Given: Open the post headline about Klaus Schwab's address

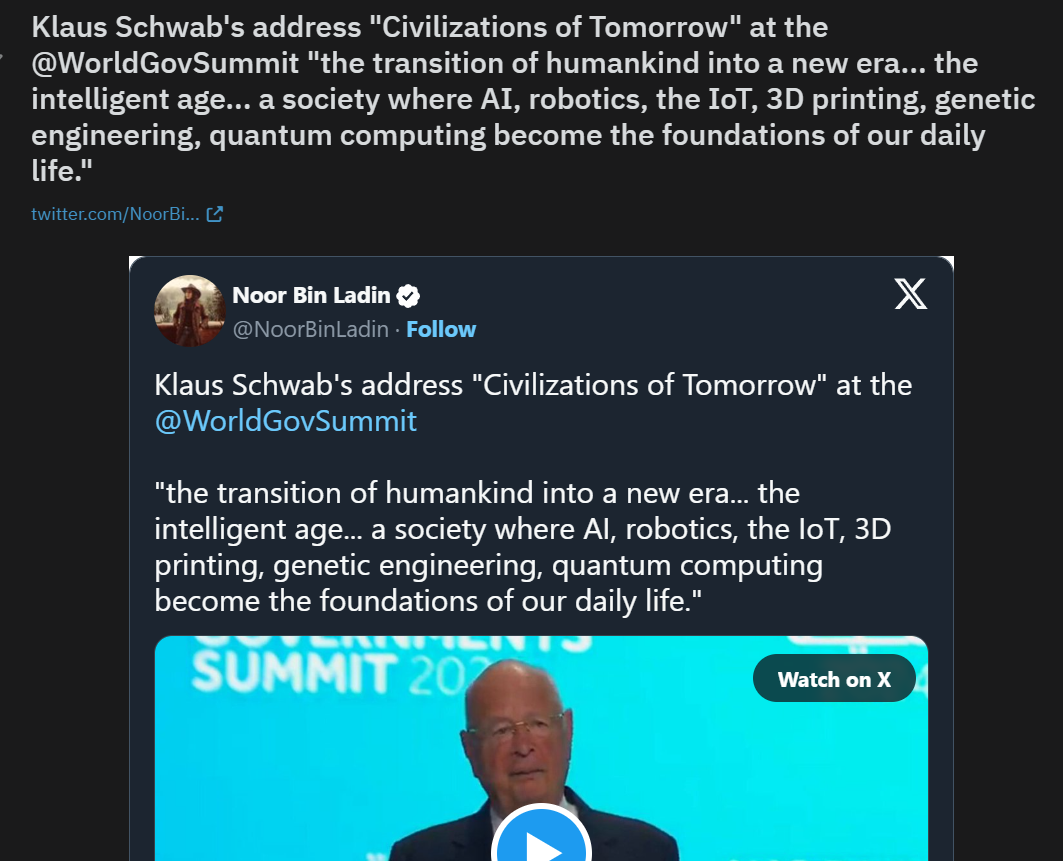Looking at the screenshot, I should pos(533,99).
